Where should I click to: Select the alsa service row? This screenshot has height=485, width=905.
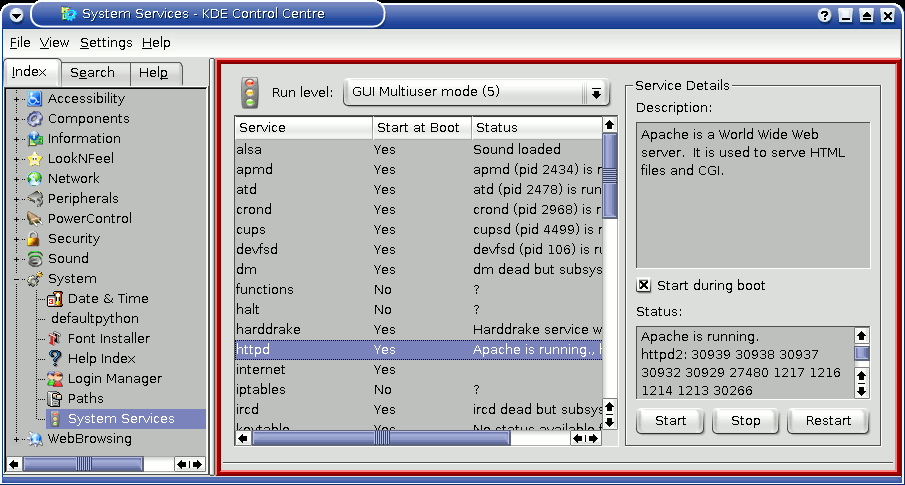[x=418, y=150]
